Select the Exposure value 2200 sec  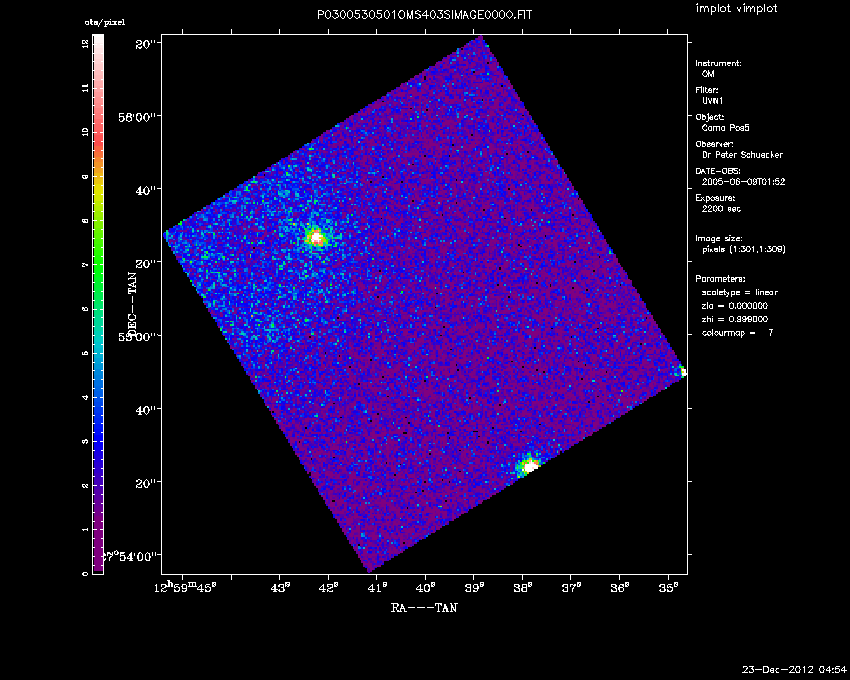point(719,209)
